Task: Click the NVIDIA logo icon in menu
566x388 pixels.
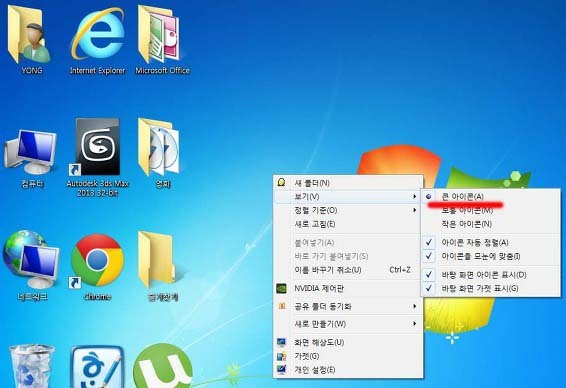Action: point(282,288)
